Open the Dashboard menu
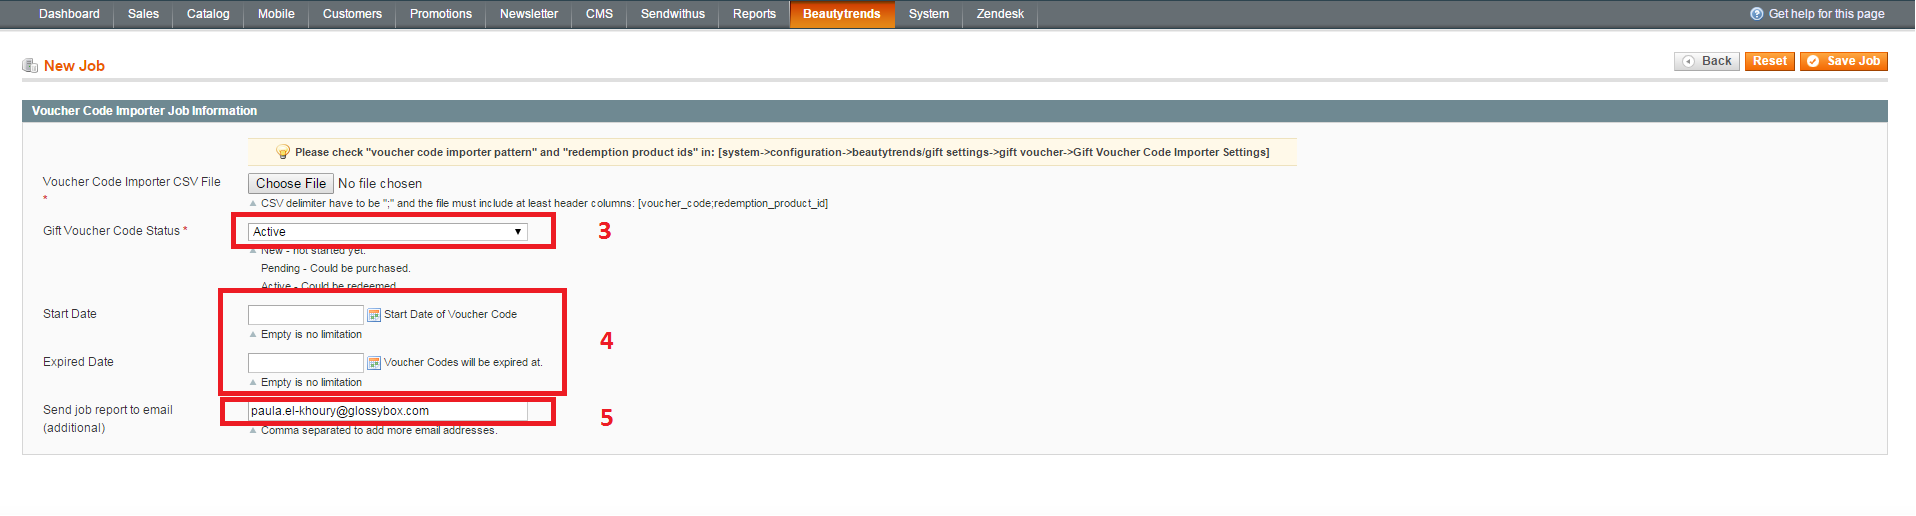This screenshot has height=516, width=1916. [x=69, y=14]
